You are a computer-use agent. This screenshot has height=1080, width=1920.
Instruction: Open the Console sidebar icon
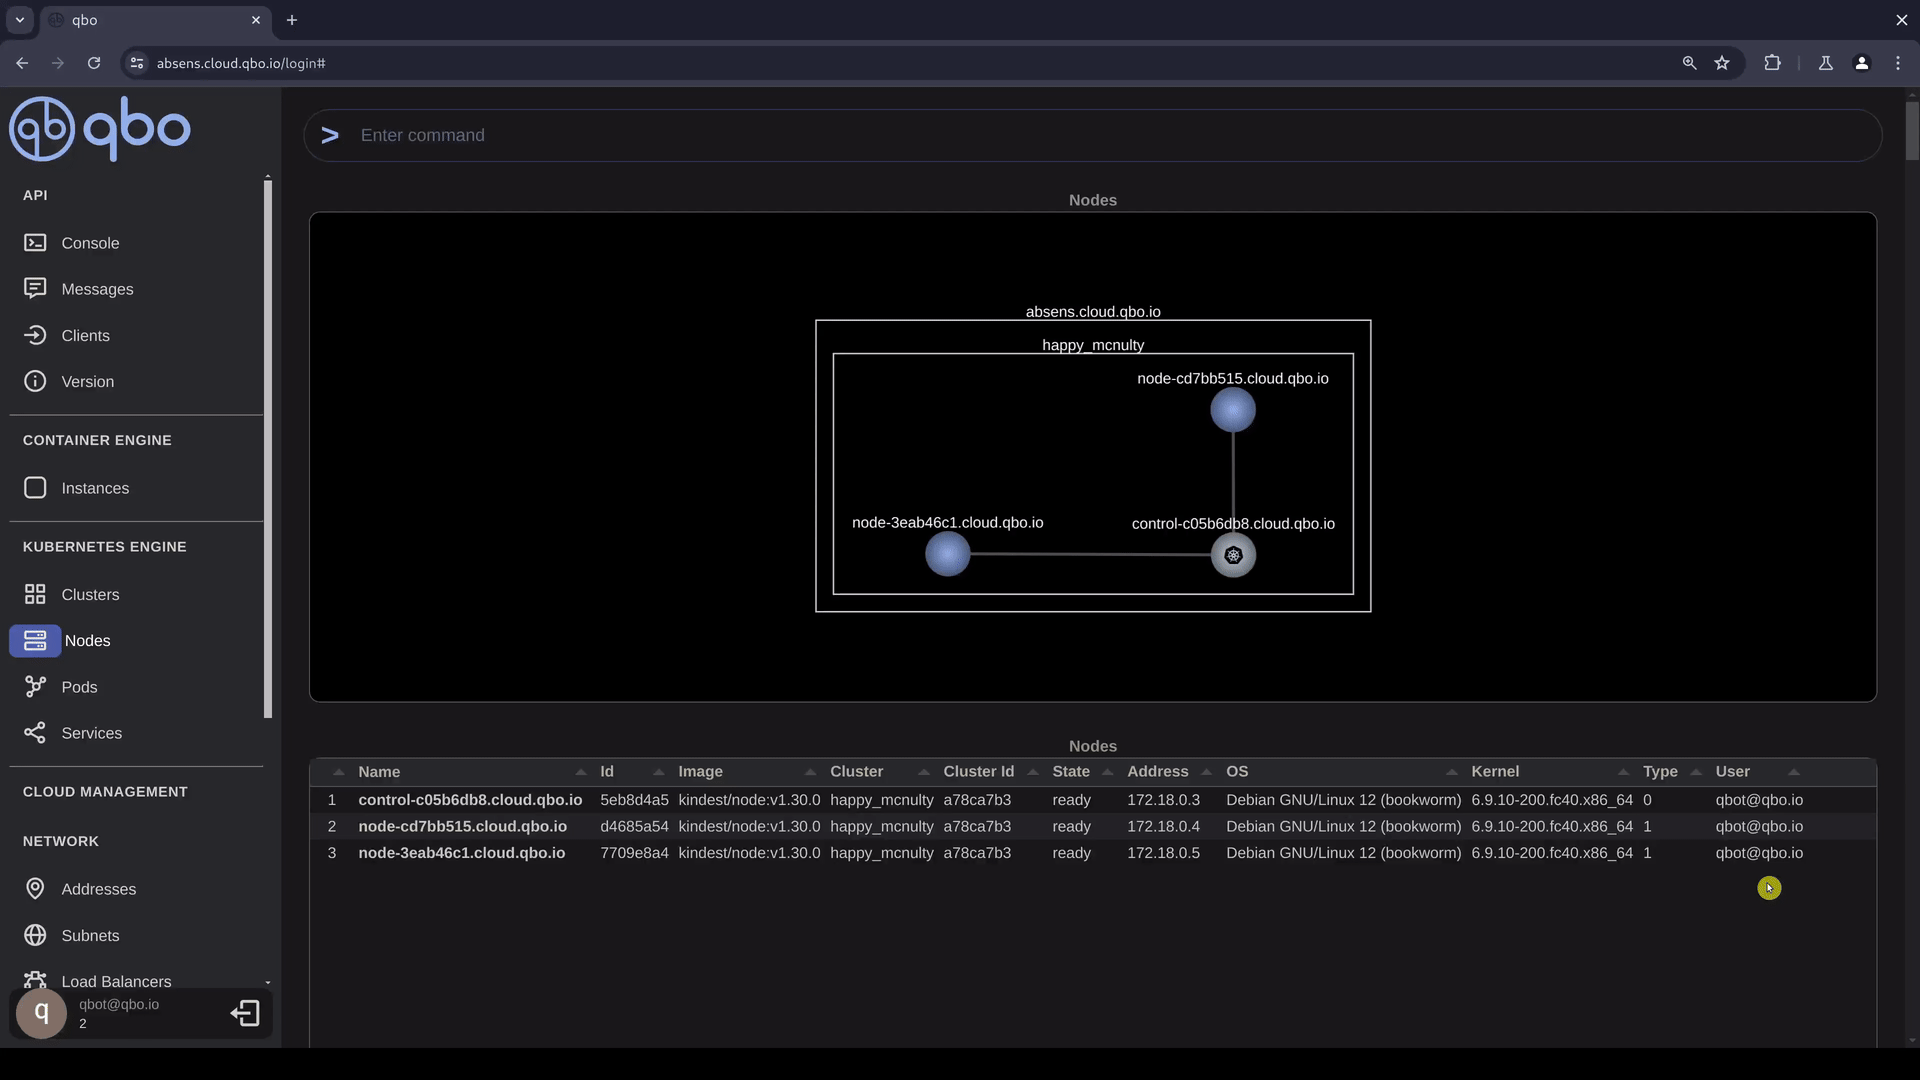coord(35,243)
